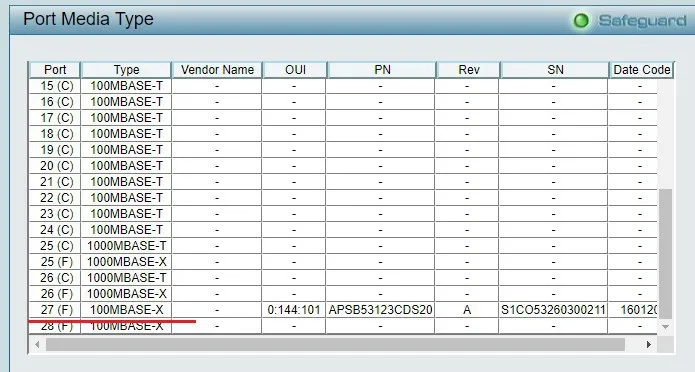Select the PN column header

click(382, 70)
